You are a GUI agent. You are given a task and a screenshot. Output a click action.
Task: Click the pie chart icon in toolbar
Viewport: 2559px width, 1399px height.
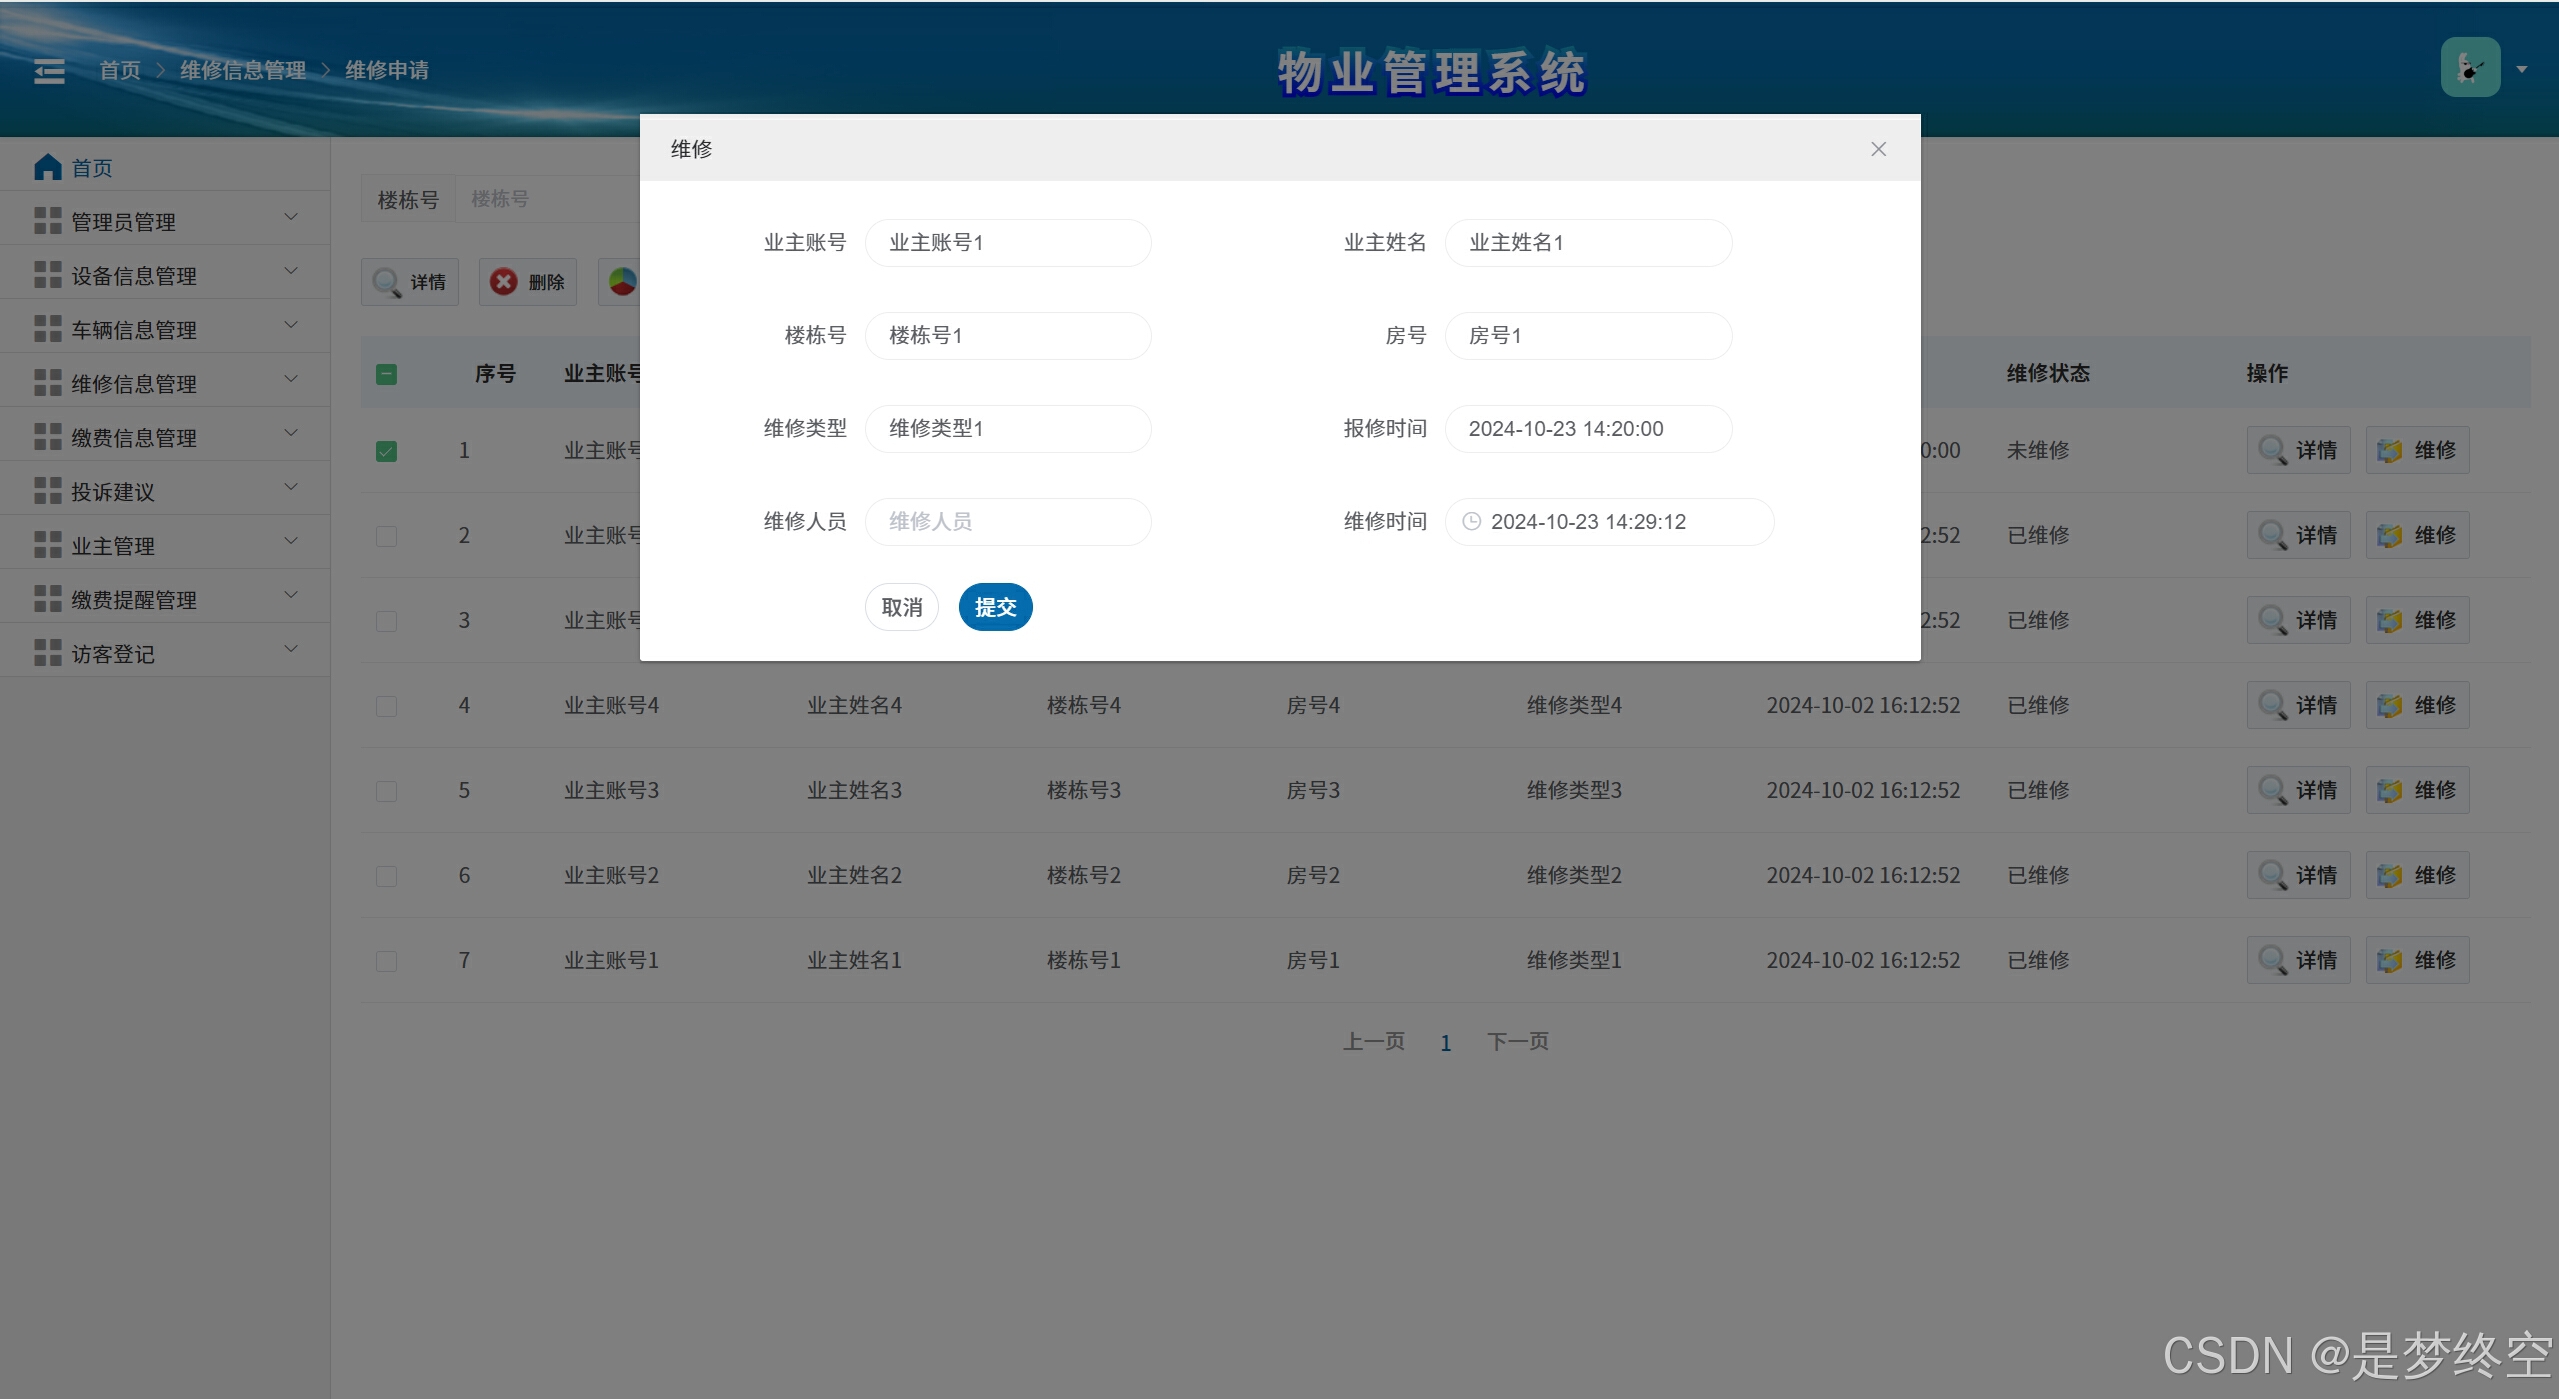click(622, 282)
